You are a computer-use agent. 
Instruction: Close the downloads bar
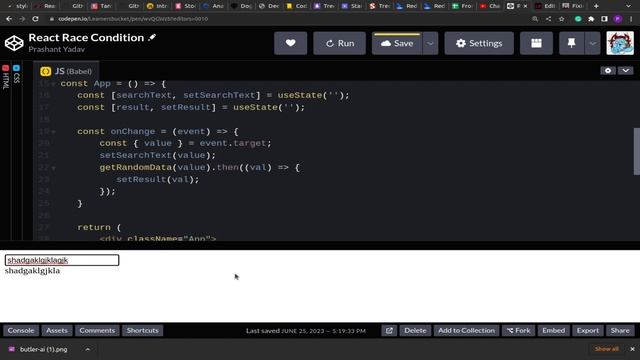pos(632,349)
